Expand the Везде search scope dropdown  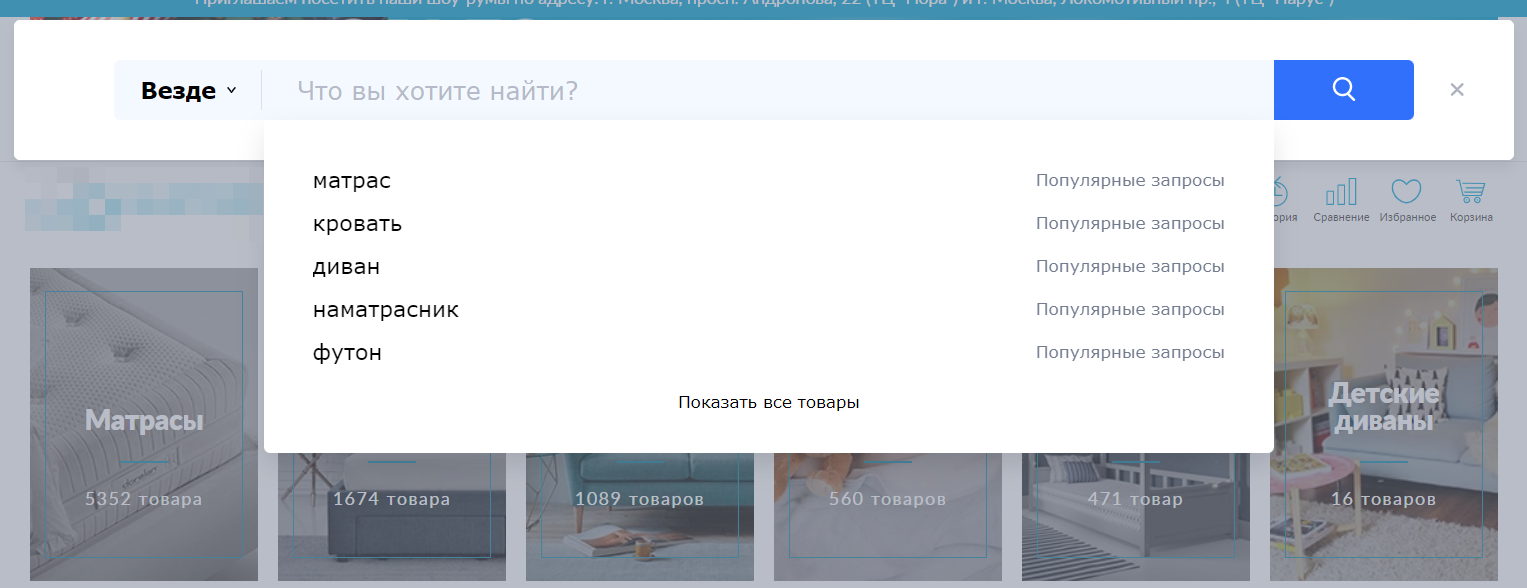pos(188,91)
